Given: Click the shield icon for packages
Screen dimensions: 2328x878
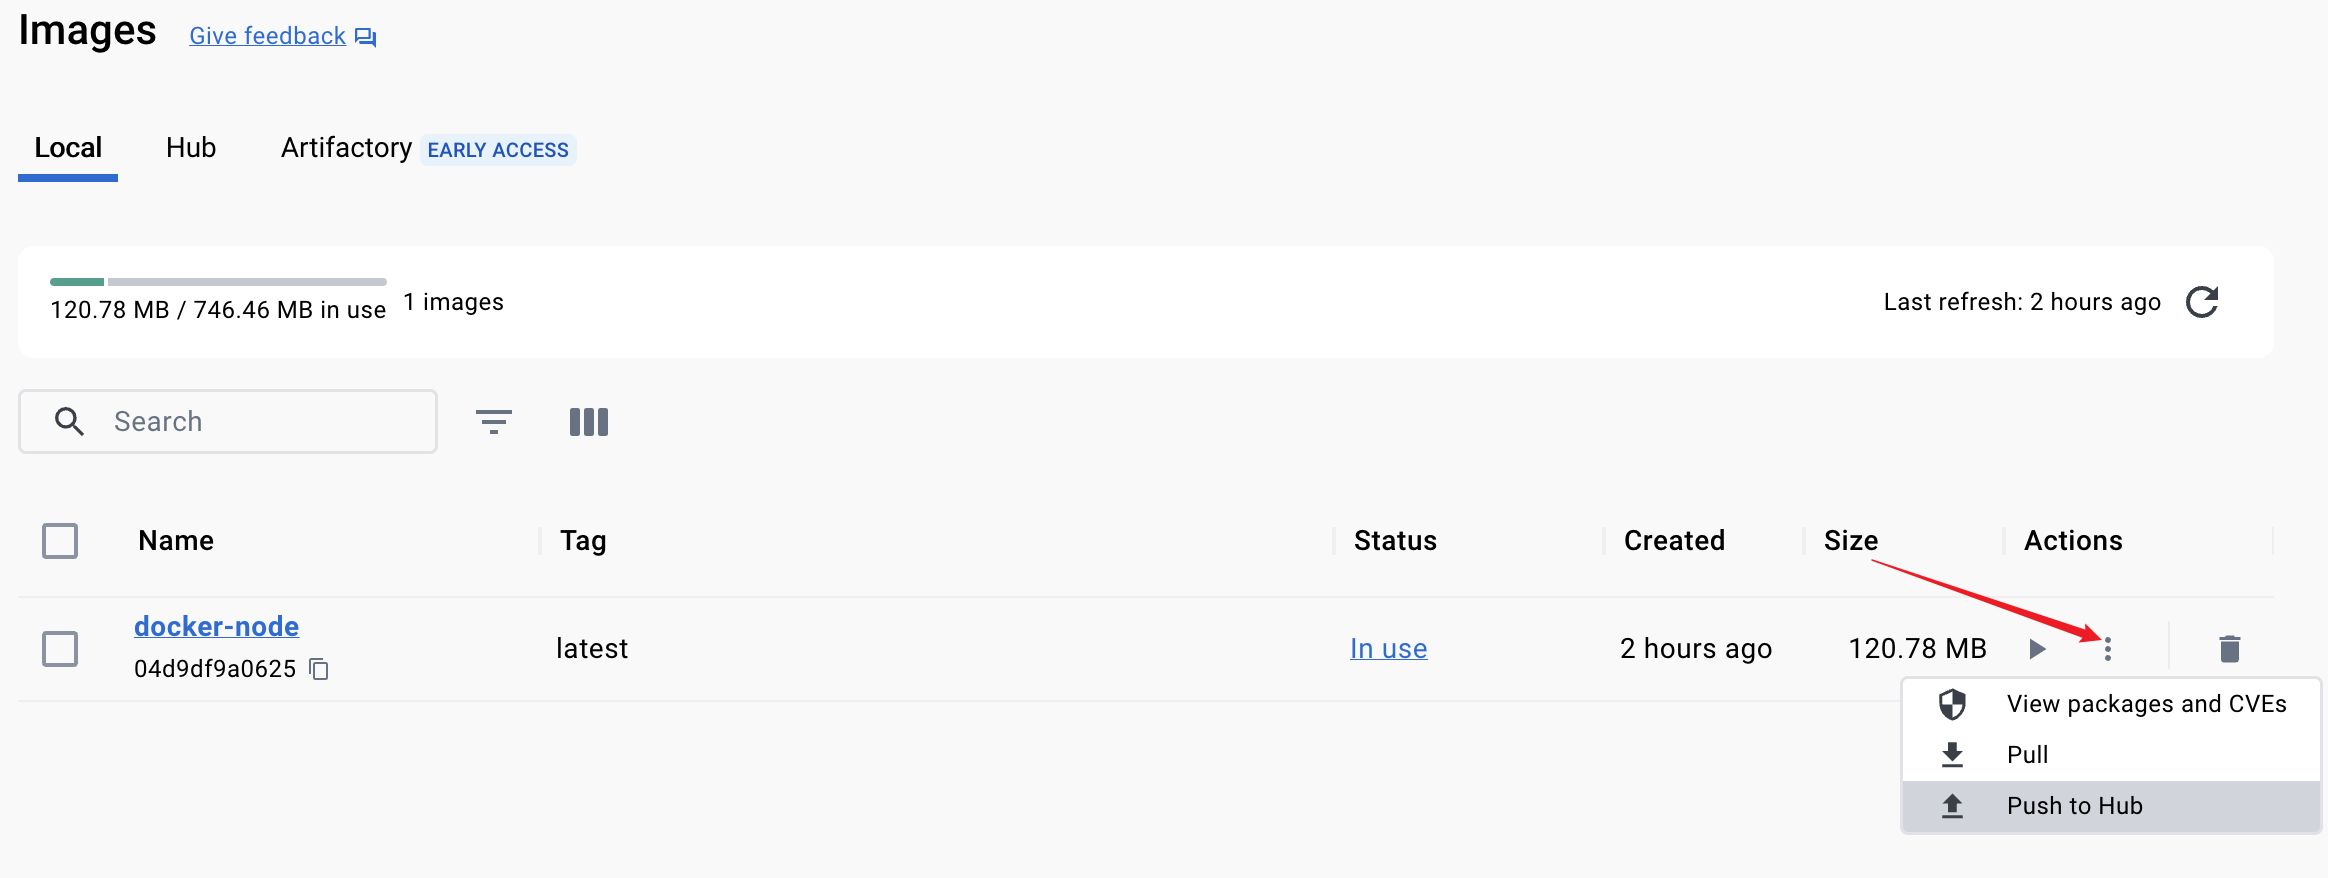Looking at the screenshot, I should tap(1952, 704).
